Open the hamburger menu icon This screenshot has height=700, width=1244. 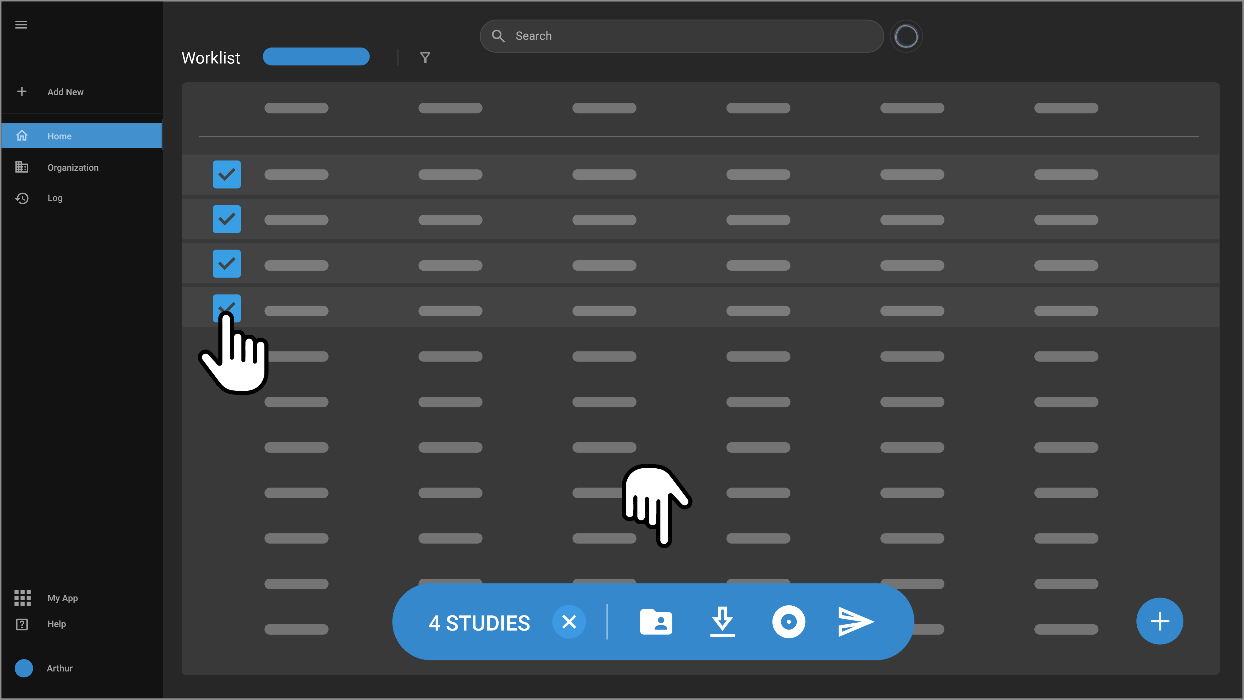coord(21,25)
